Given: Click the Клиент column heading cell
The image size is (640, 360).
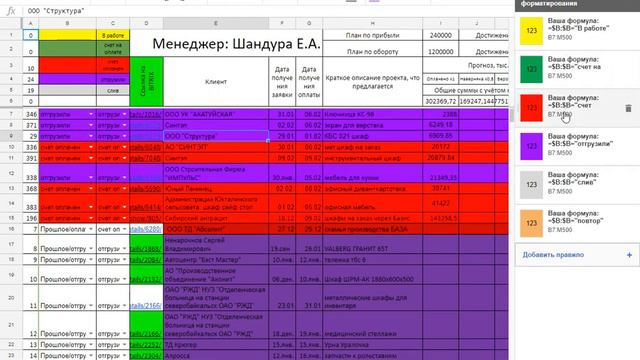Looking at the screenshot, I should coord(216,82).
